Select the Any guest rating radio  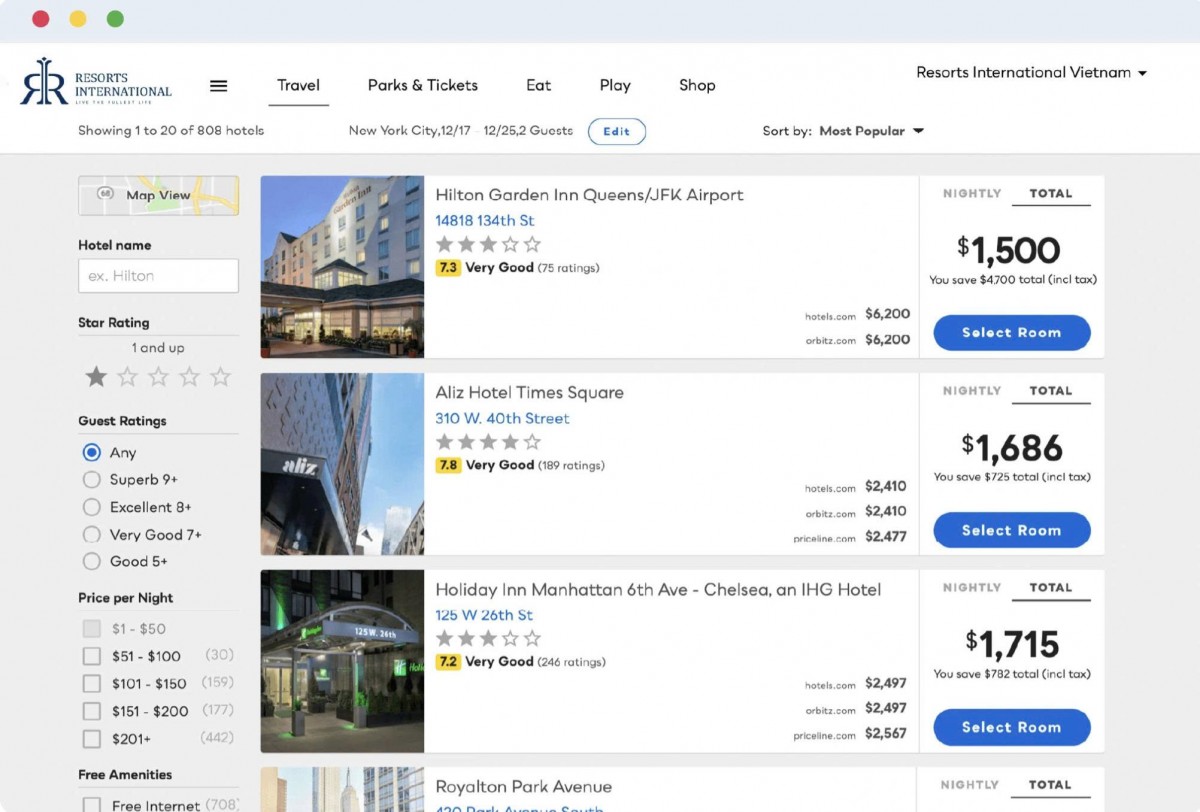pos(92,452)
